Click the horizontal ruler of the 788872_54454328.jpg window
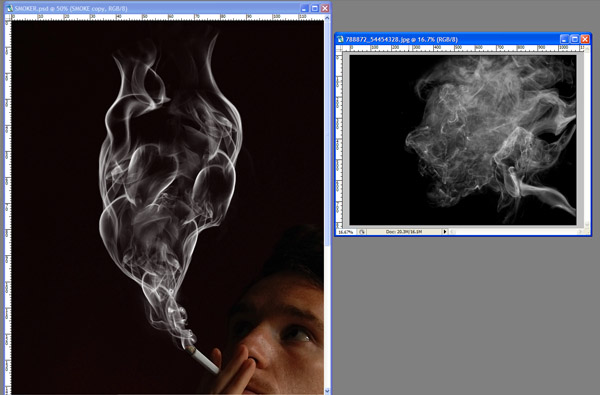Screen dimensions: 600x395 pos(463,48)
